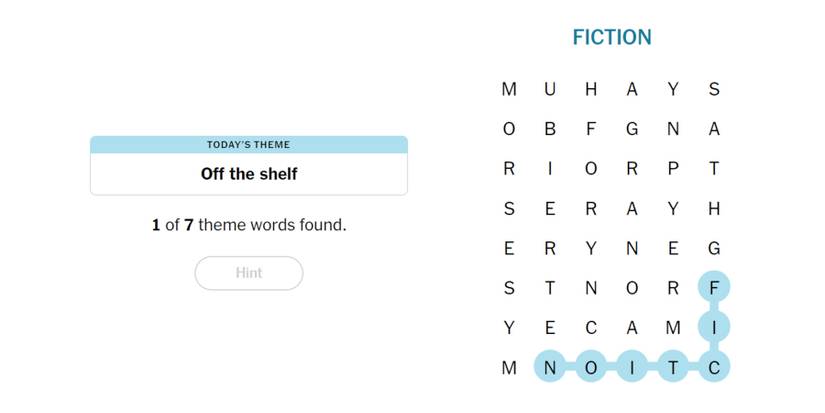Click the Hint button
This screenshot has height=413, width=825.
(x=249, y=273)
